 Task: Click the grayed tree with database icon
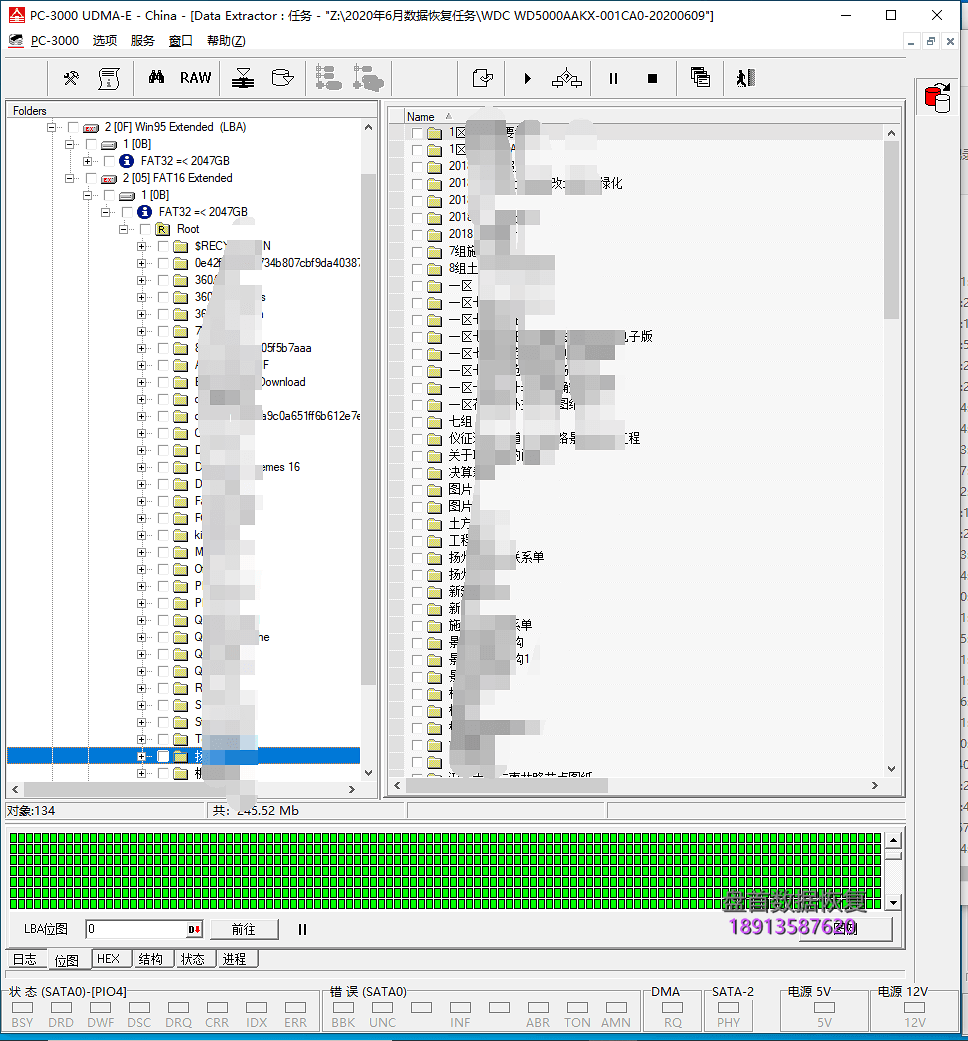coord(368,78)
